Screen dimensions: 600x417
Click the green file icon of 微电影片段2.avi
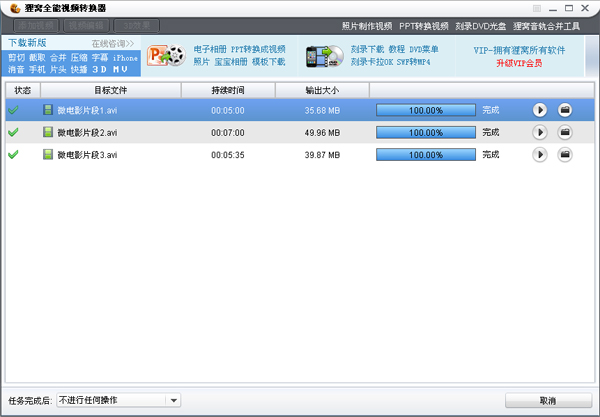click(48, 132)
